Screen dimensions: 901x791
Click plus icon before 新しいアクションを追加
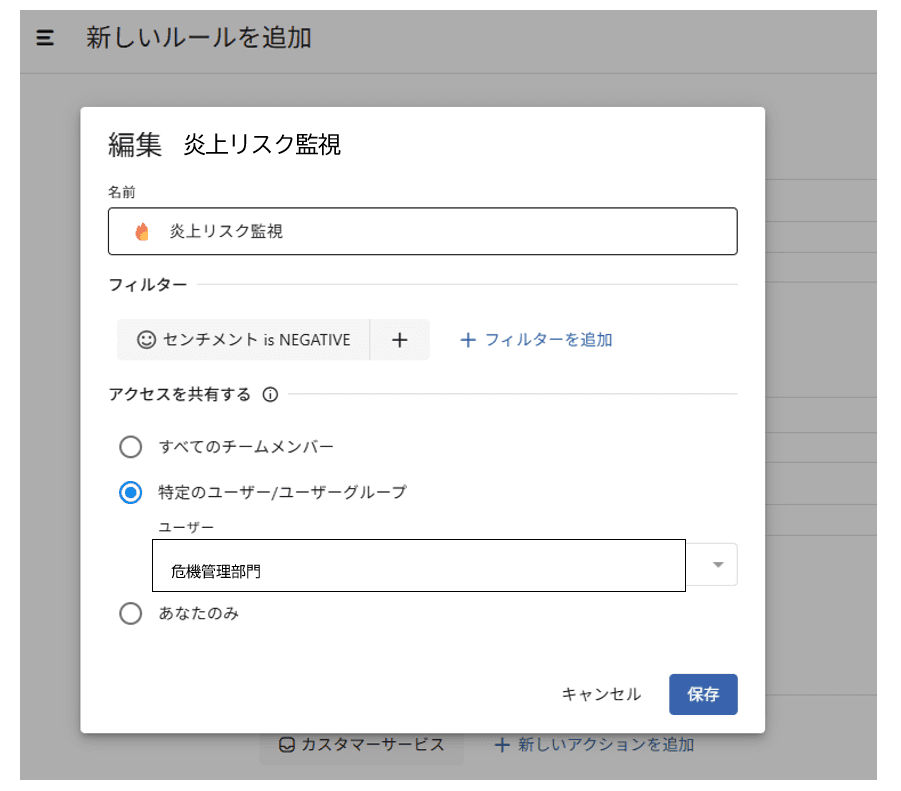tap(502, 745)
